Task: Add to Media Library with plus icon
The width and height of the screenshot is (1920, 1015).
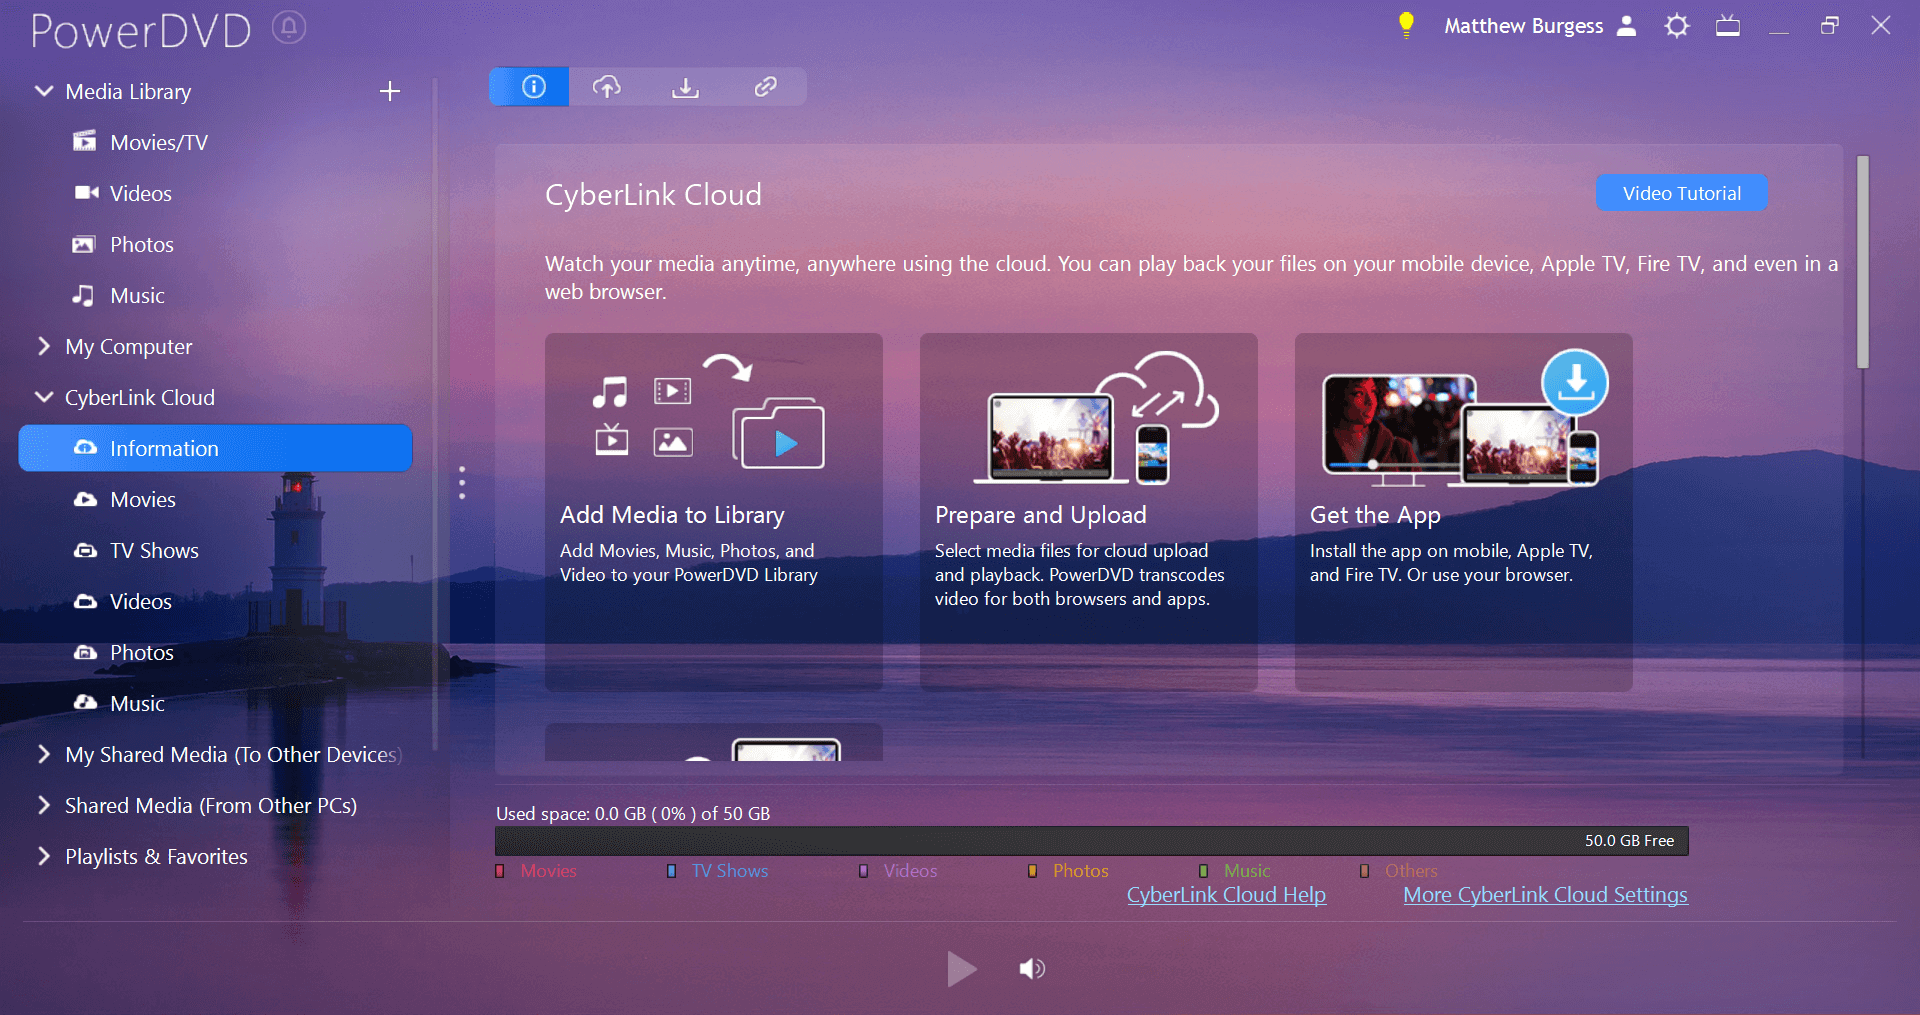Action: pyautogui.click(x=390, y=92)
